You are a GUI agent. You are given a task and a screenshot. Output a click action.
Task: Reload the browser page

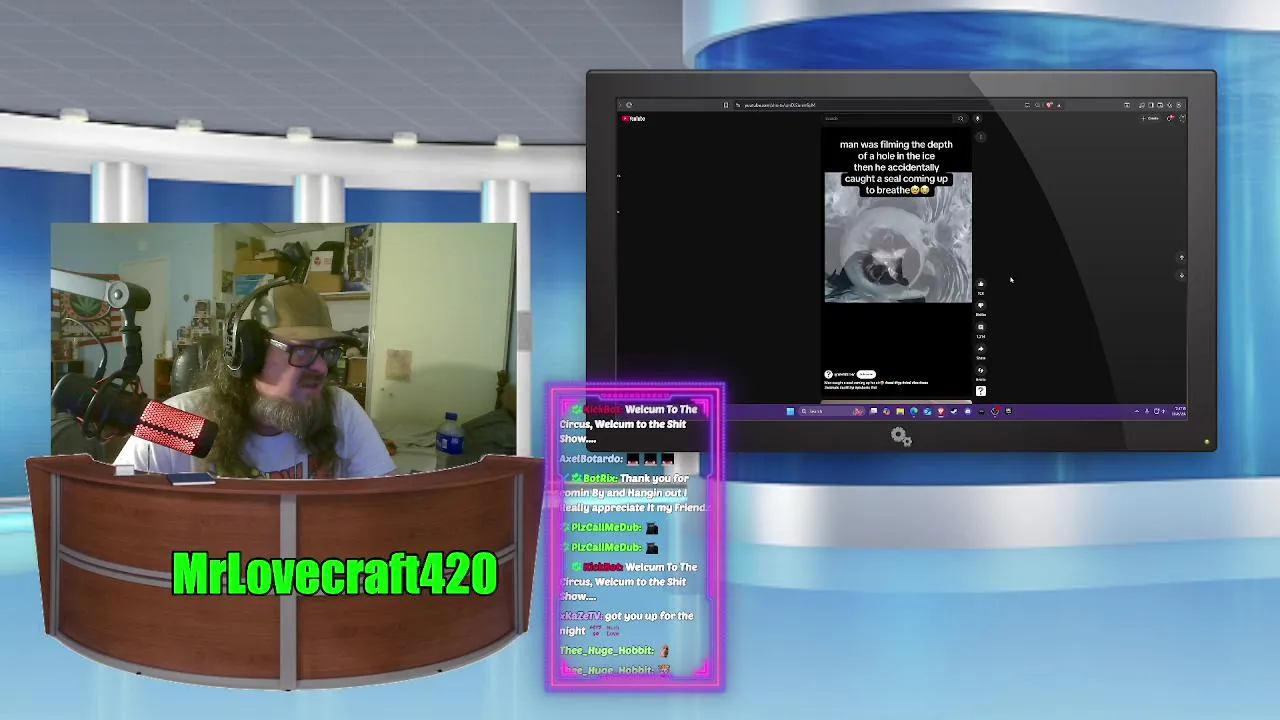point(629,105)
